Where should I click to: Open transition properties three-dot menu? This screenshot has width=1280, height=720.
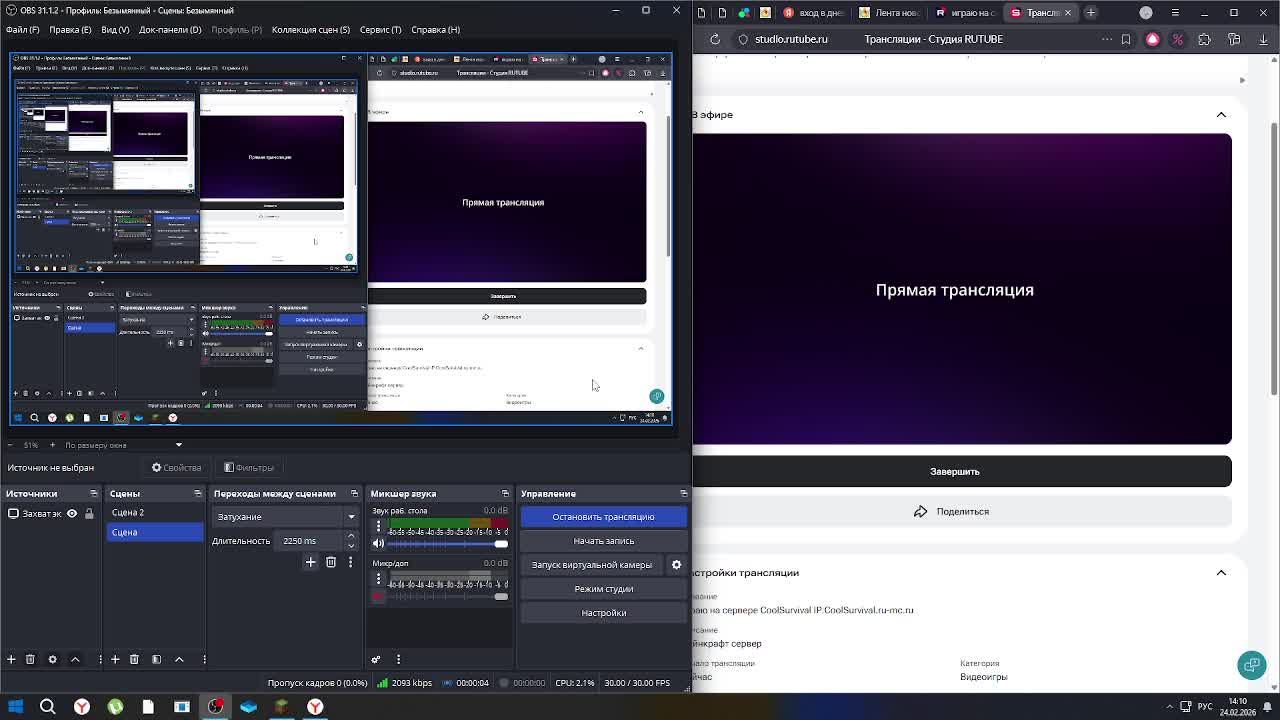pos(350,562)
